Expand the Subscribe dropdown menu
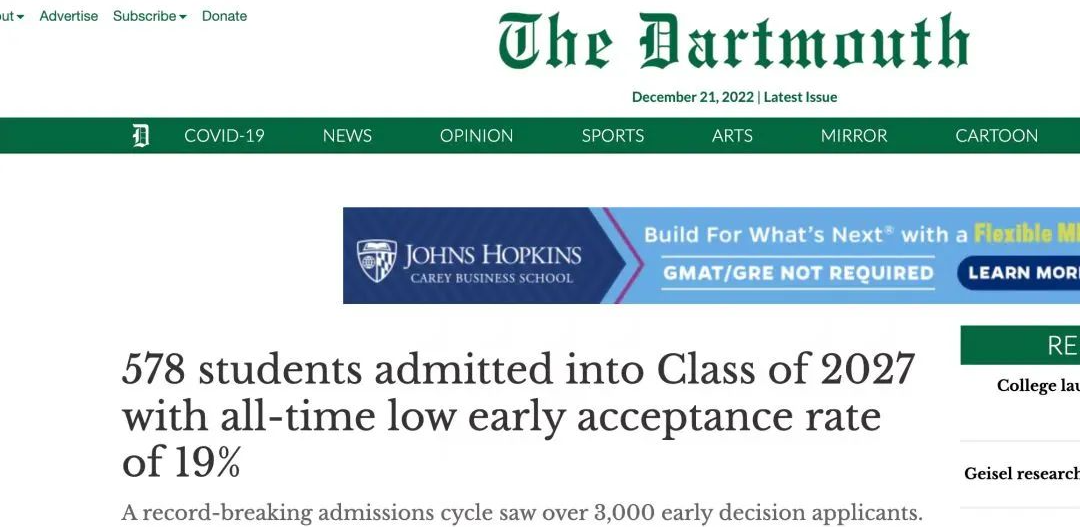This screenshot has height=527, width=1080. click(149, 16)
